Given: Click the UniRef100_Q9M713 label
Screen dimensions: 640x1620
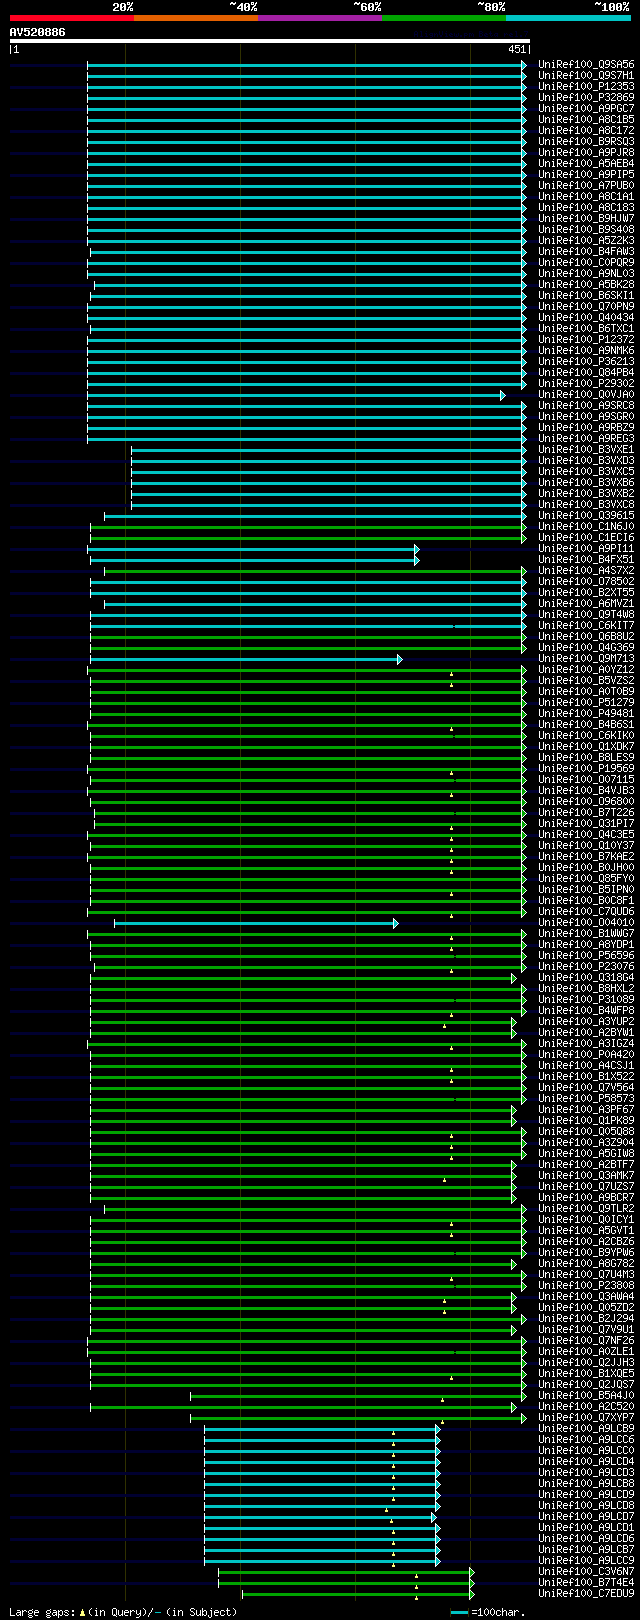Looking at the screenshot, I should point(586,658).
